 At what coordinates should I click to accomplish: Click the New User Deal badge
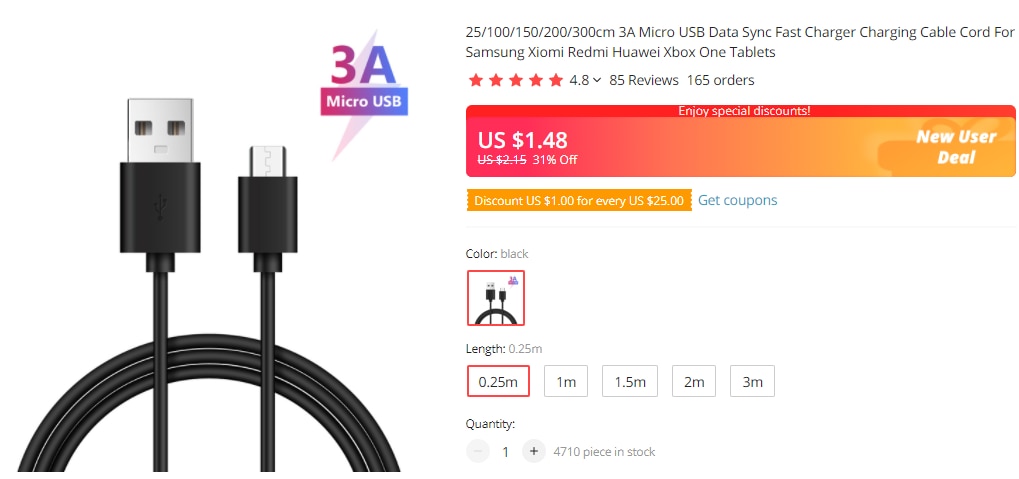956,146
